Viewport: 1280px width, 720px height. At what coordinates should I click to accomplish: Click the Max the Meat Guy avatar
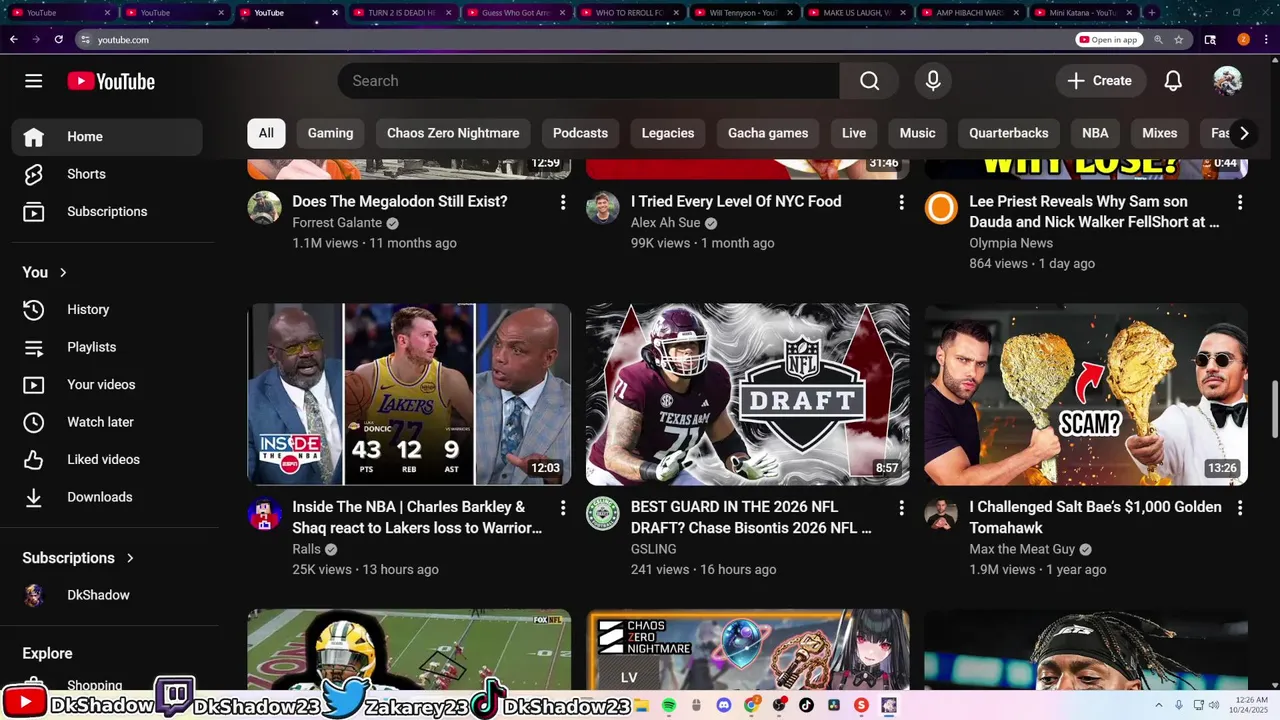tap(941, 514)
